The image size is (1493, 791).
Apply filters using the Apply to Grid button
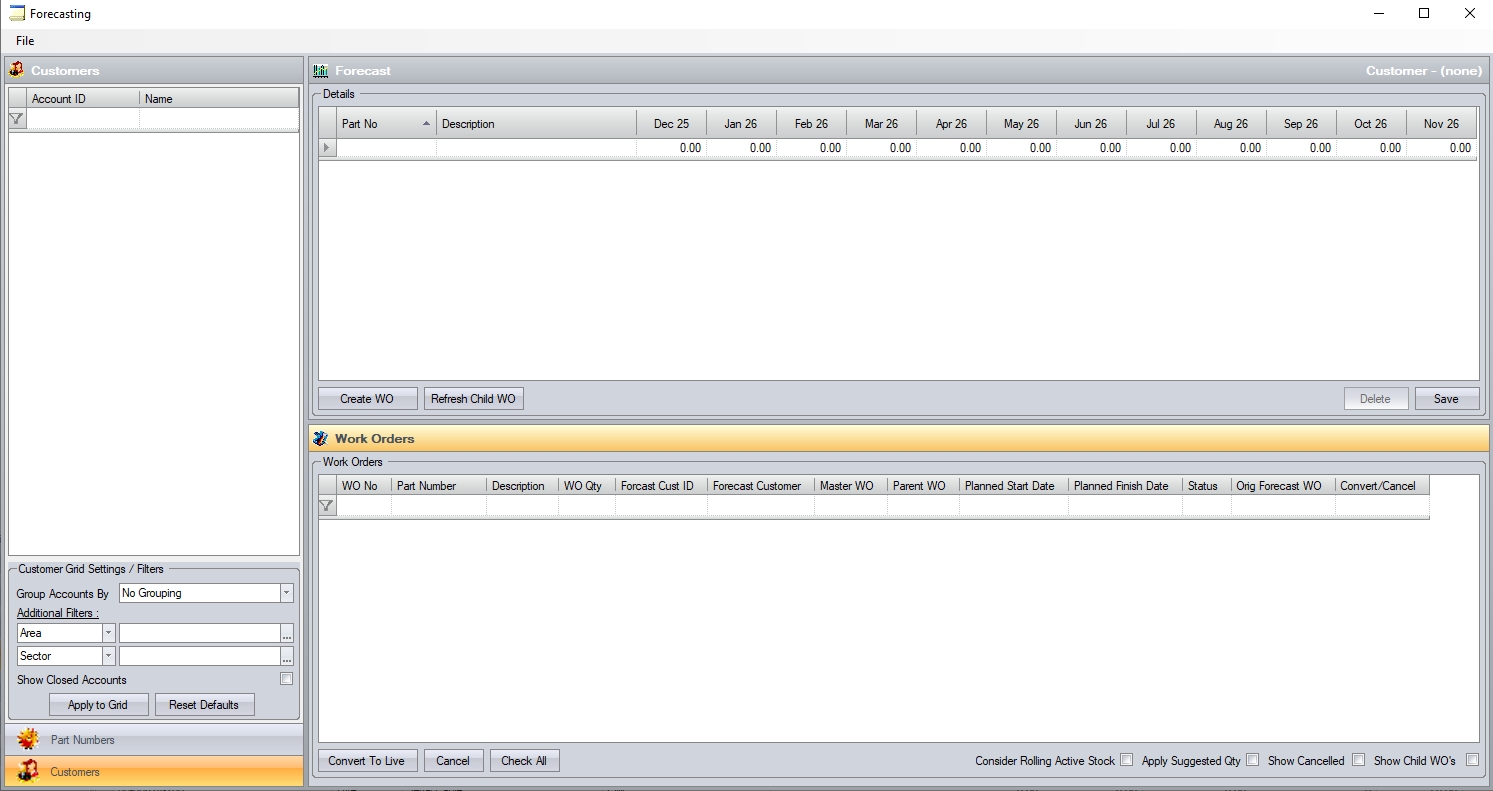coord(98,705)
